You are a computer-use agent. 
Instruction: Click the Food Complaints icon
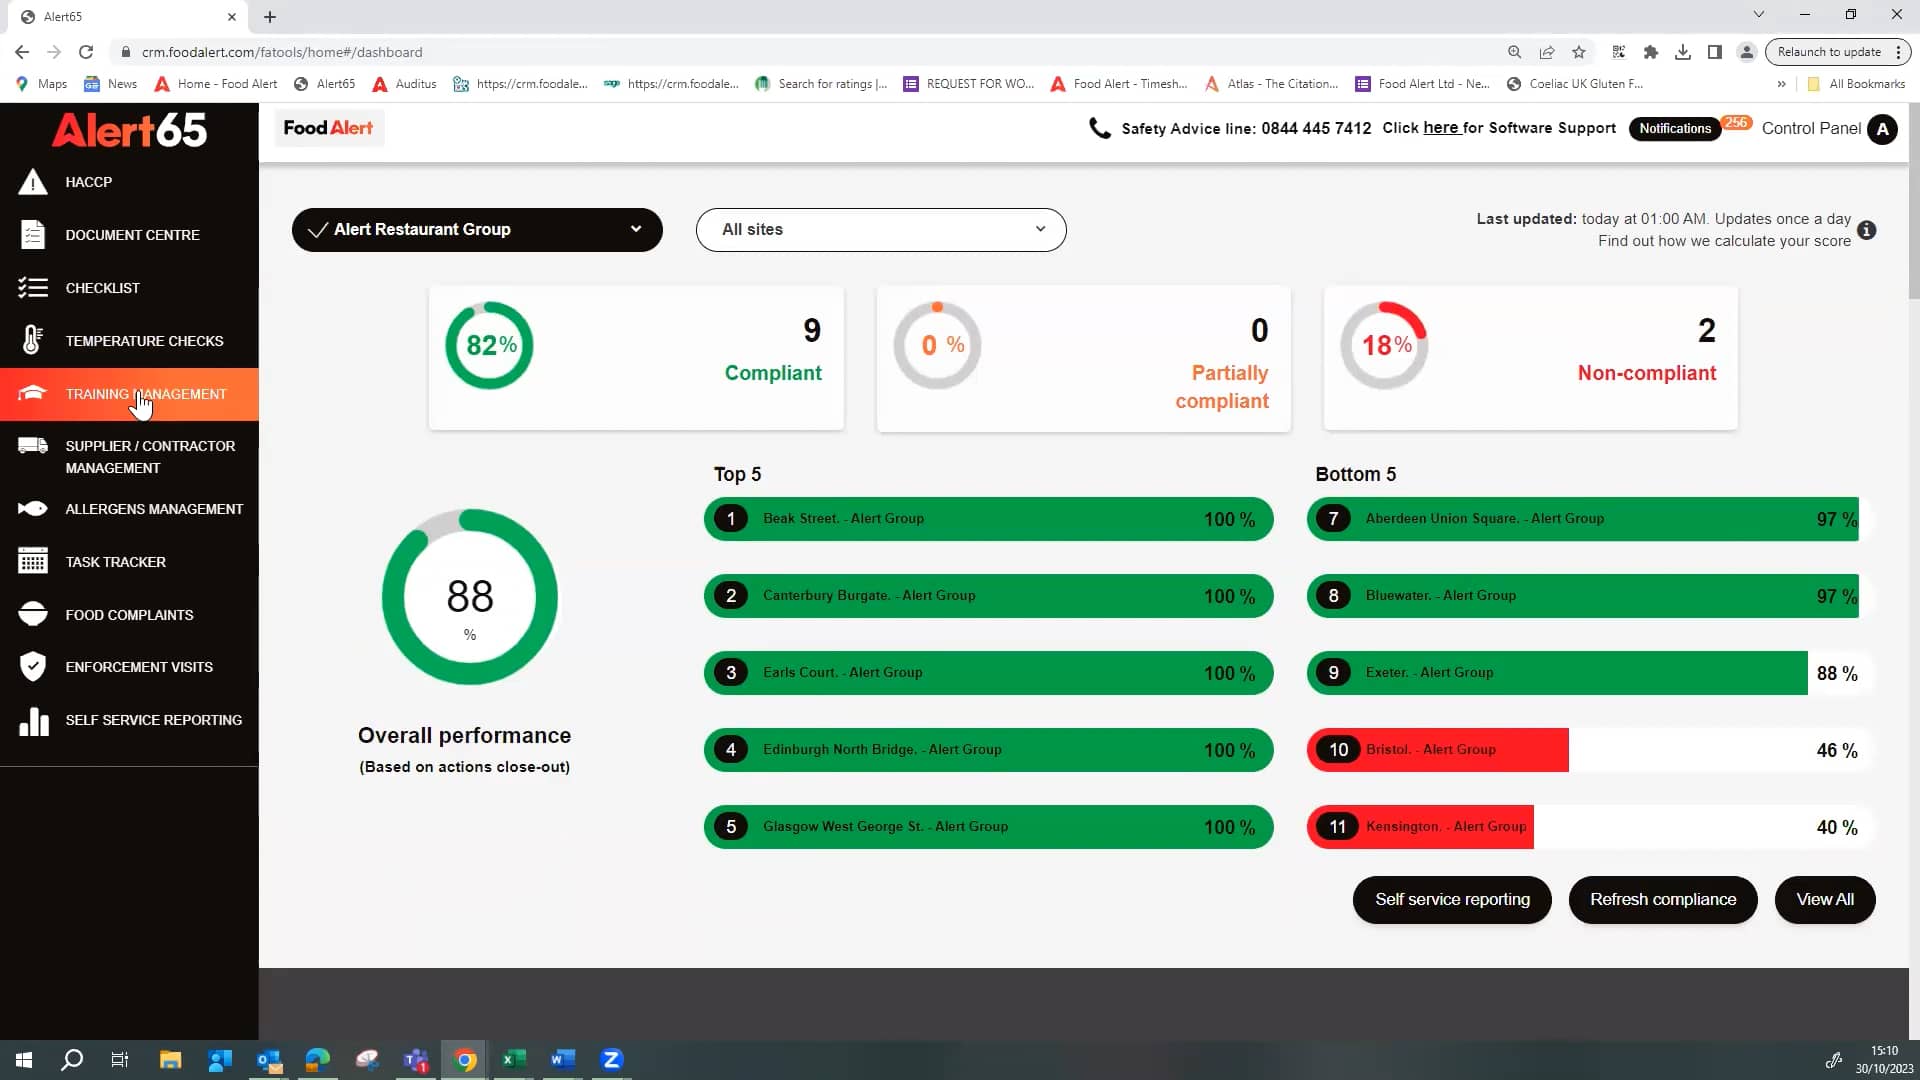point(33,614)
